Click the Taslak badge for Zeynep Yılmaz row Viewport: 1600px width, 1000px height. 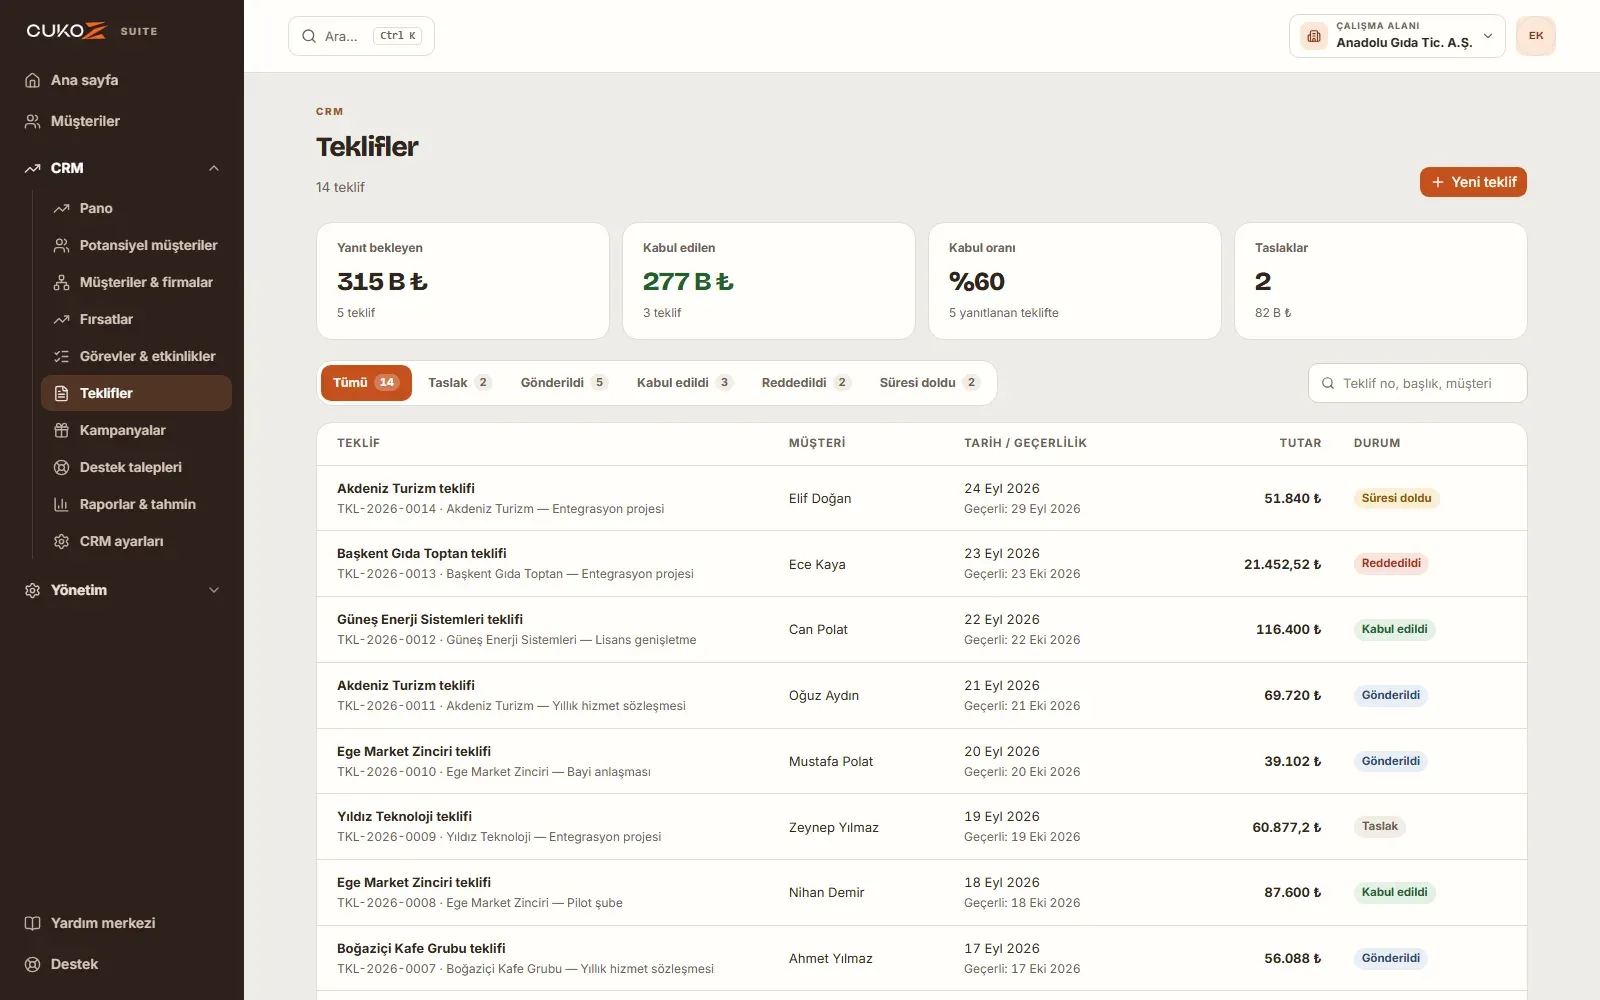(1380, 827)
